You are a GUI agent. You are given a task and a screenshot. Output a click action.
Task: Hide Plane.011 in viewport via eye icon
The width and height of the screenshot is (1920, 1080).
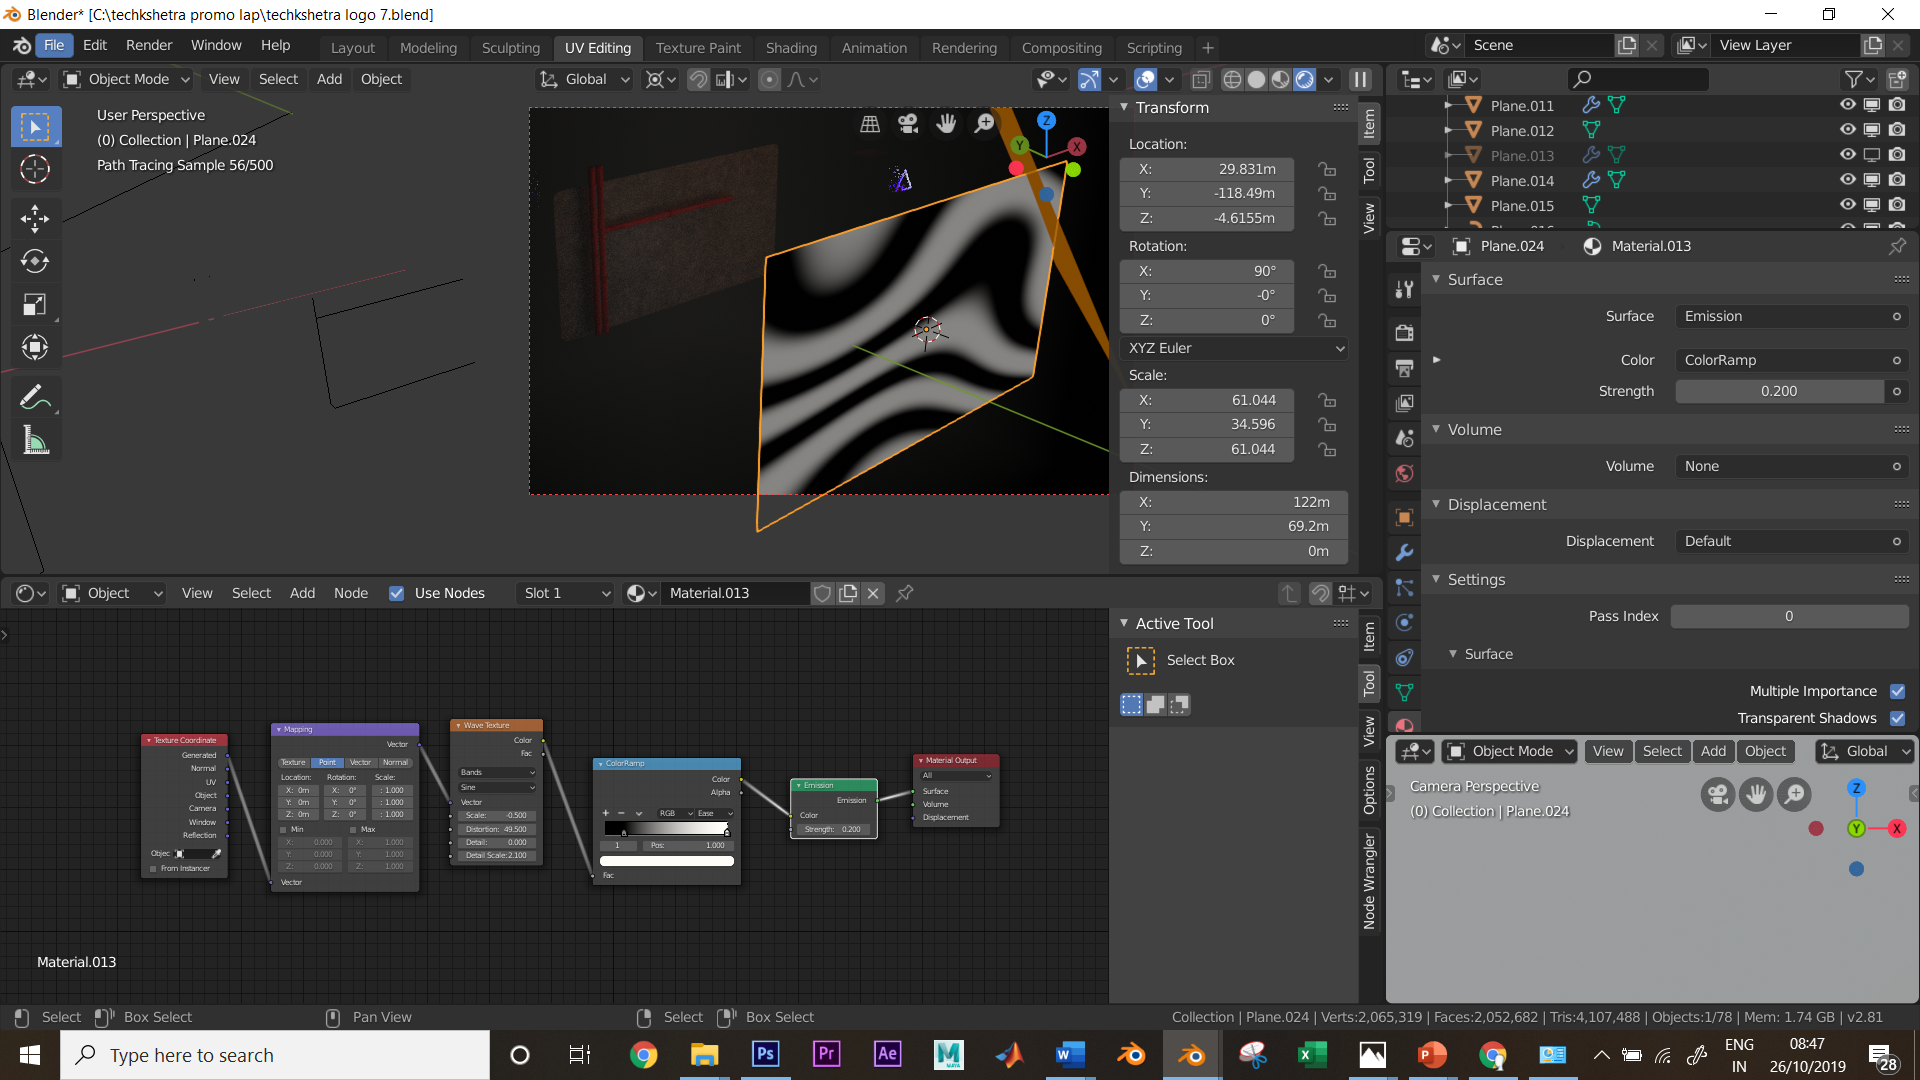pos(1847,105)
